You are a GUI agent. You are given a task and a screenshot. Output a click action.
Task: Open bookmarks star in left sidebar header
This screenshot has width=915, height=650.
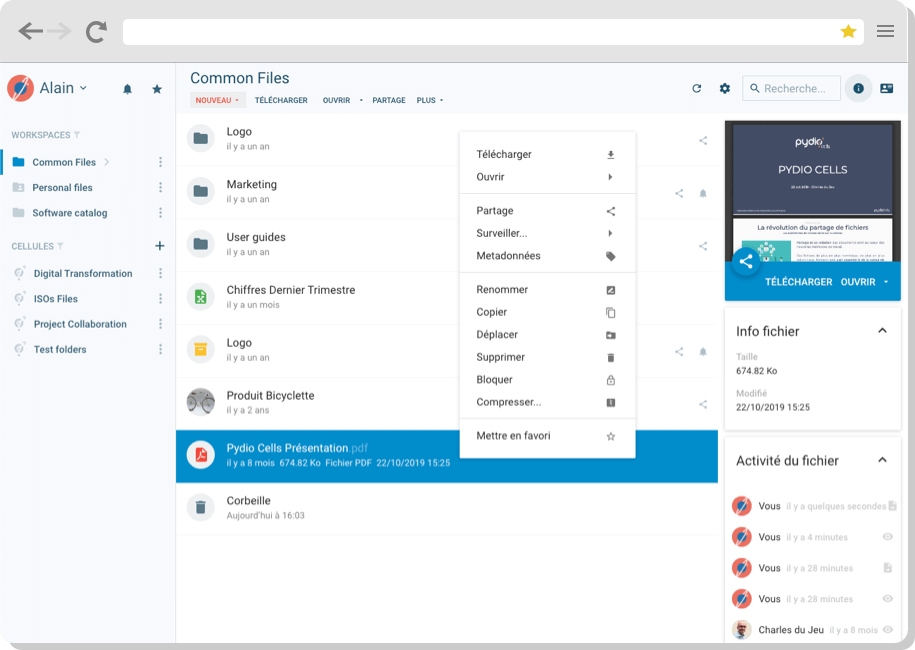pyautogui.click(x=157, y=89)
